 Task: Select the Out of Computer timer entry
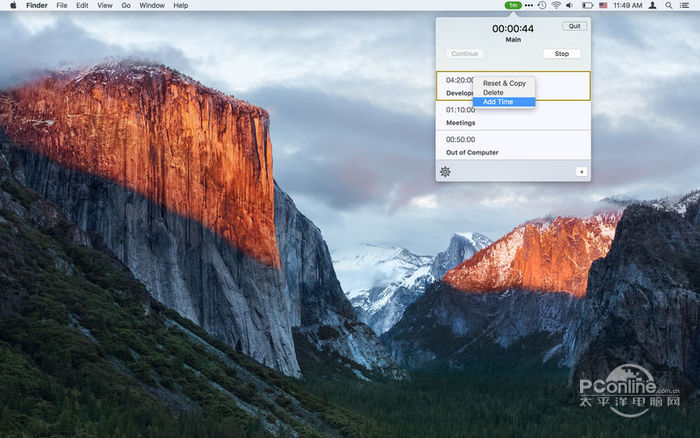513,145
